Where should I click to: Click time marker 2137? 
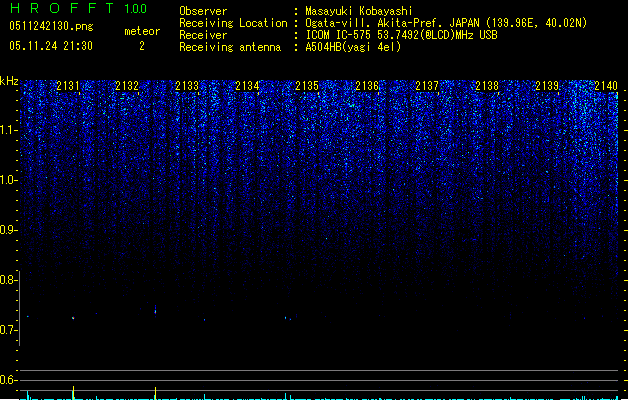coord(427,86)
